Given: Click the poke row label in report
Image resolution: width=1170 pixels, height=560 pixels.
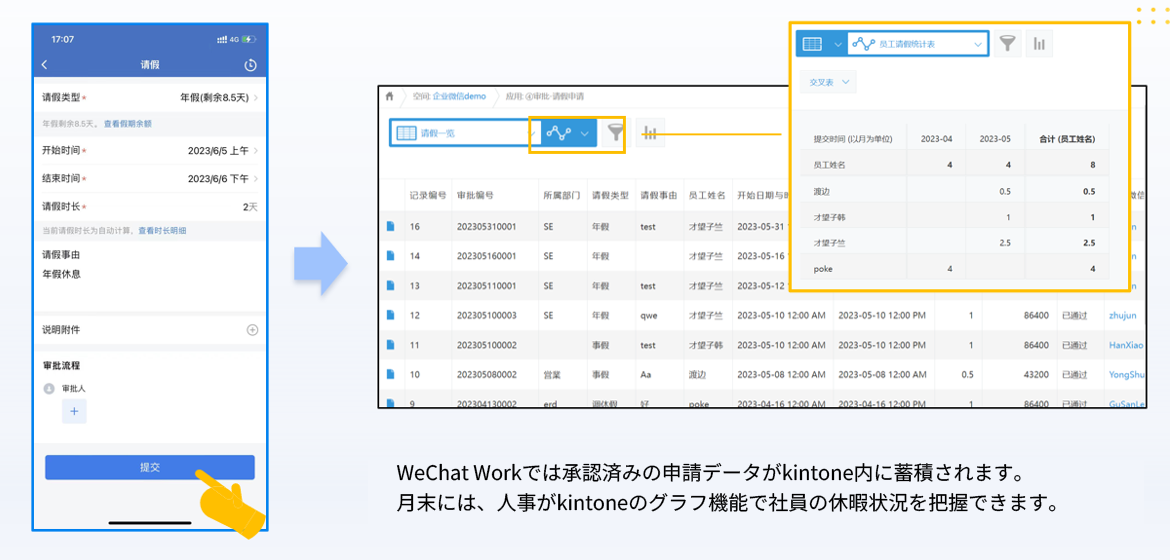Looking at the screenshot, I should coord(823,269).
